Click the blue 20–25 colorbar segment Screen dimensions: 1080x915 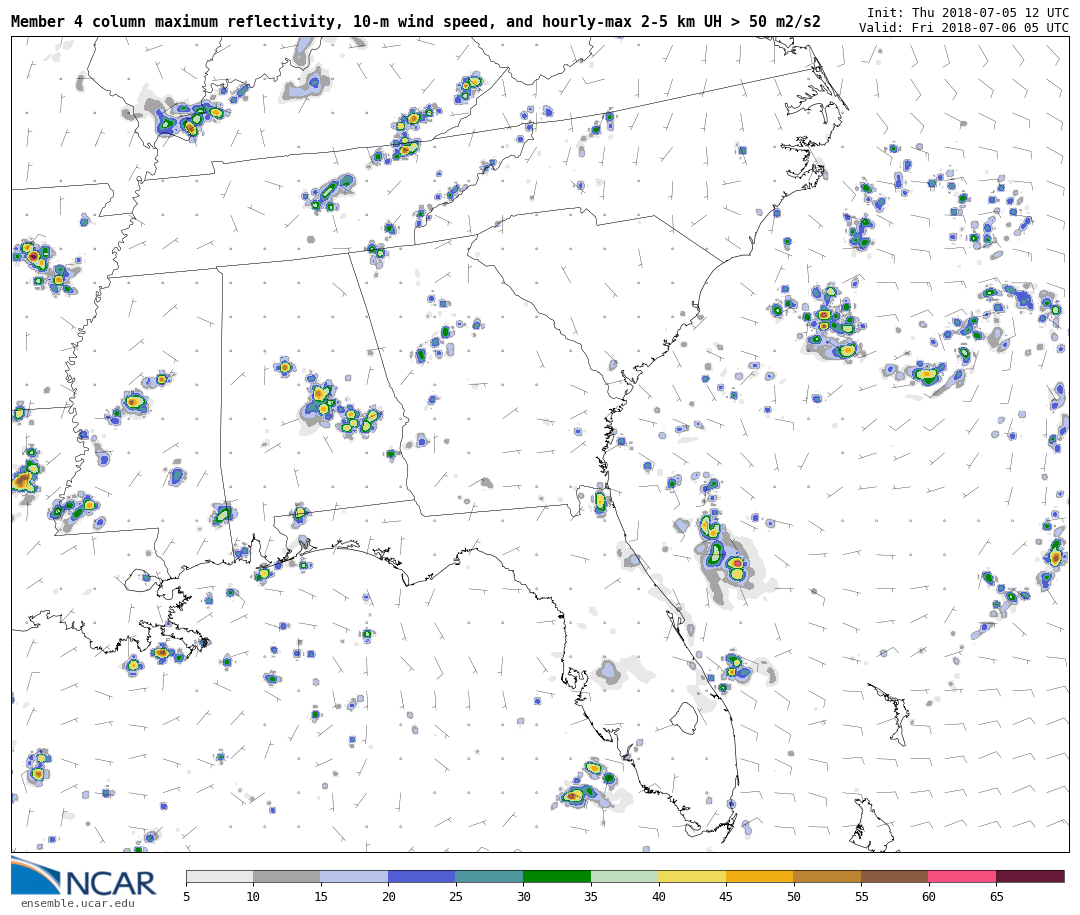click(422, 877)
